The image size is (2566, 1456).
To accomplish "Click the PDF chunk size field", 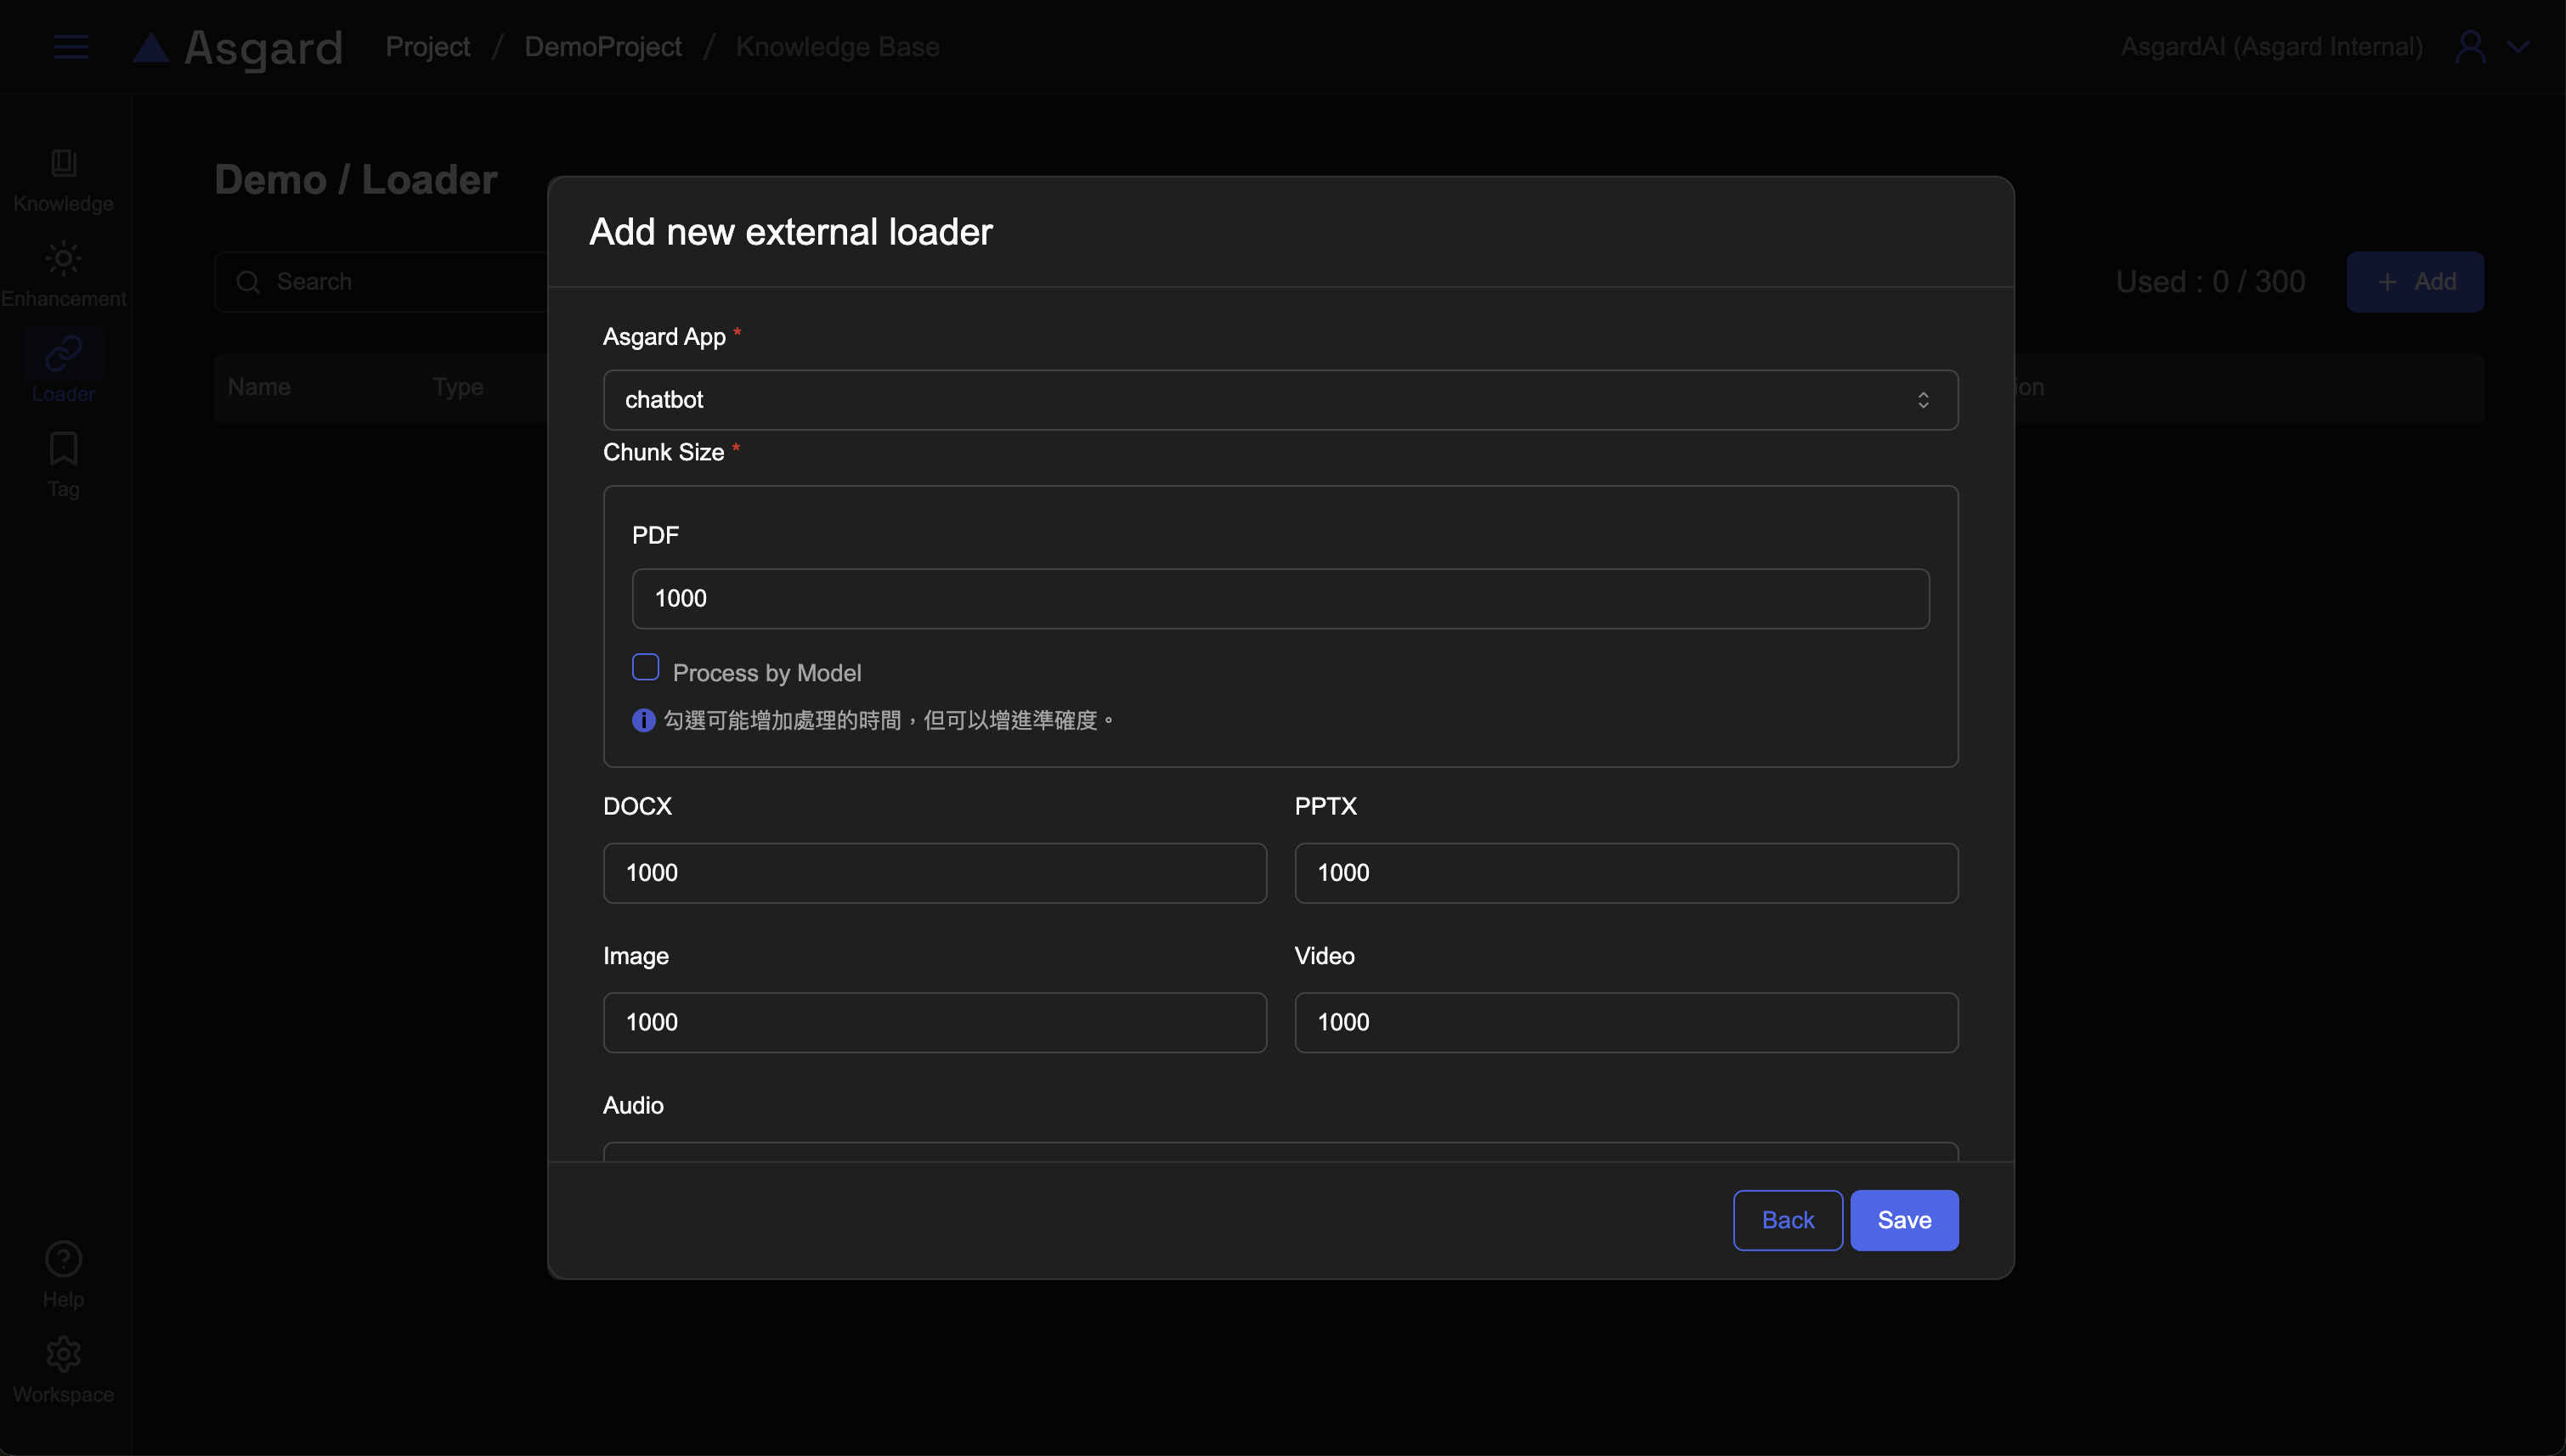I will click(1280, 598).
